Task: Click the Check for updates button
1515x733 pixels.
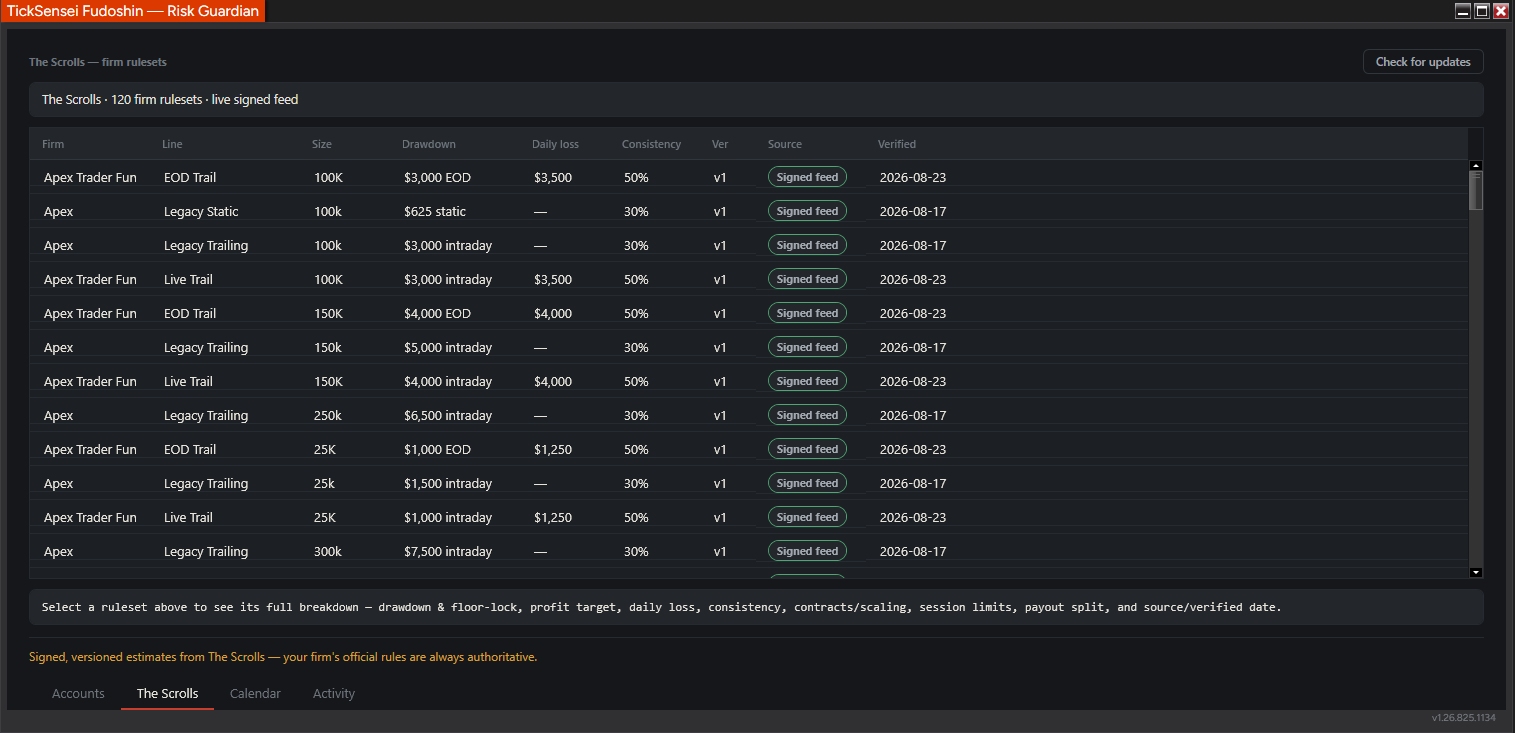Action: (x=1423, y=62)
